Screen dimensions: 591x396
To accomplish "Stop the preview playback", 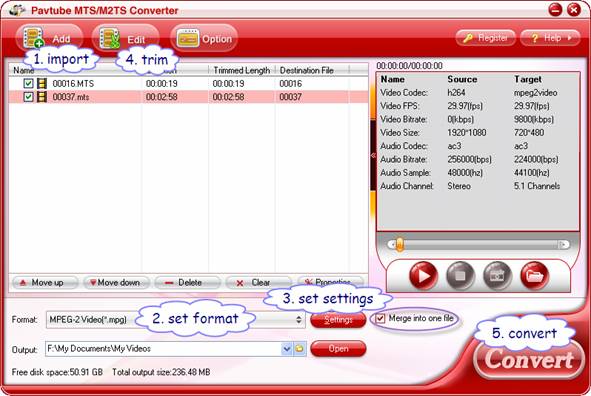I will (460, 276).
